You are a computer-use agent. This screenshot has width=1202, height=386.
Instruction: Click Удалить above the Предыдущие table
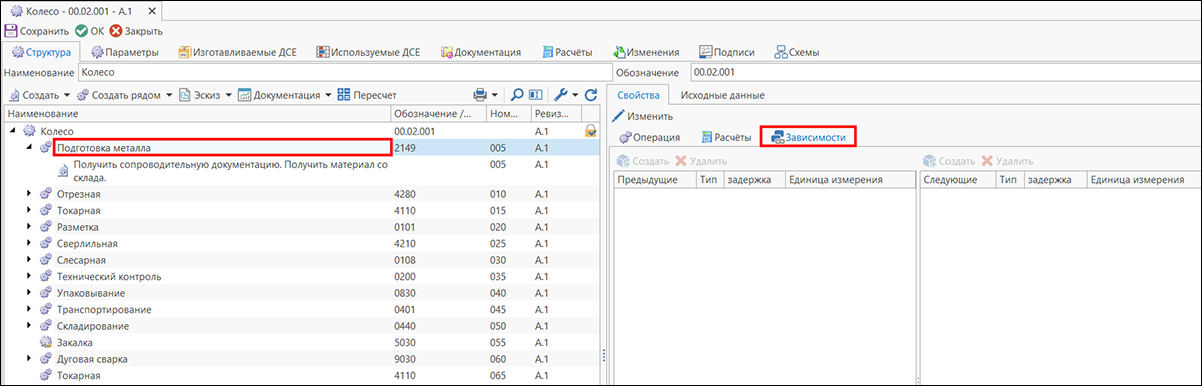coord(701,160)
